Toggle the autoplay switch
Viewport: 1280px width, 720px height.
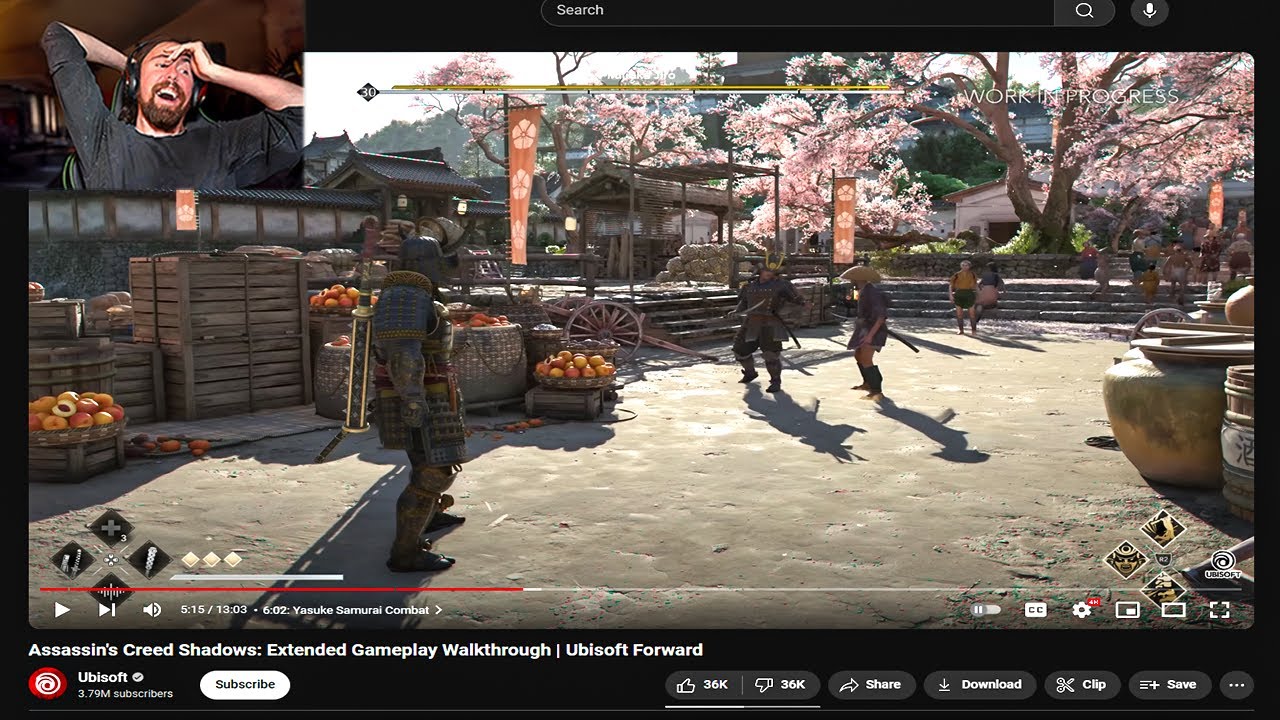[x=986, y=609]
